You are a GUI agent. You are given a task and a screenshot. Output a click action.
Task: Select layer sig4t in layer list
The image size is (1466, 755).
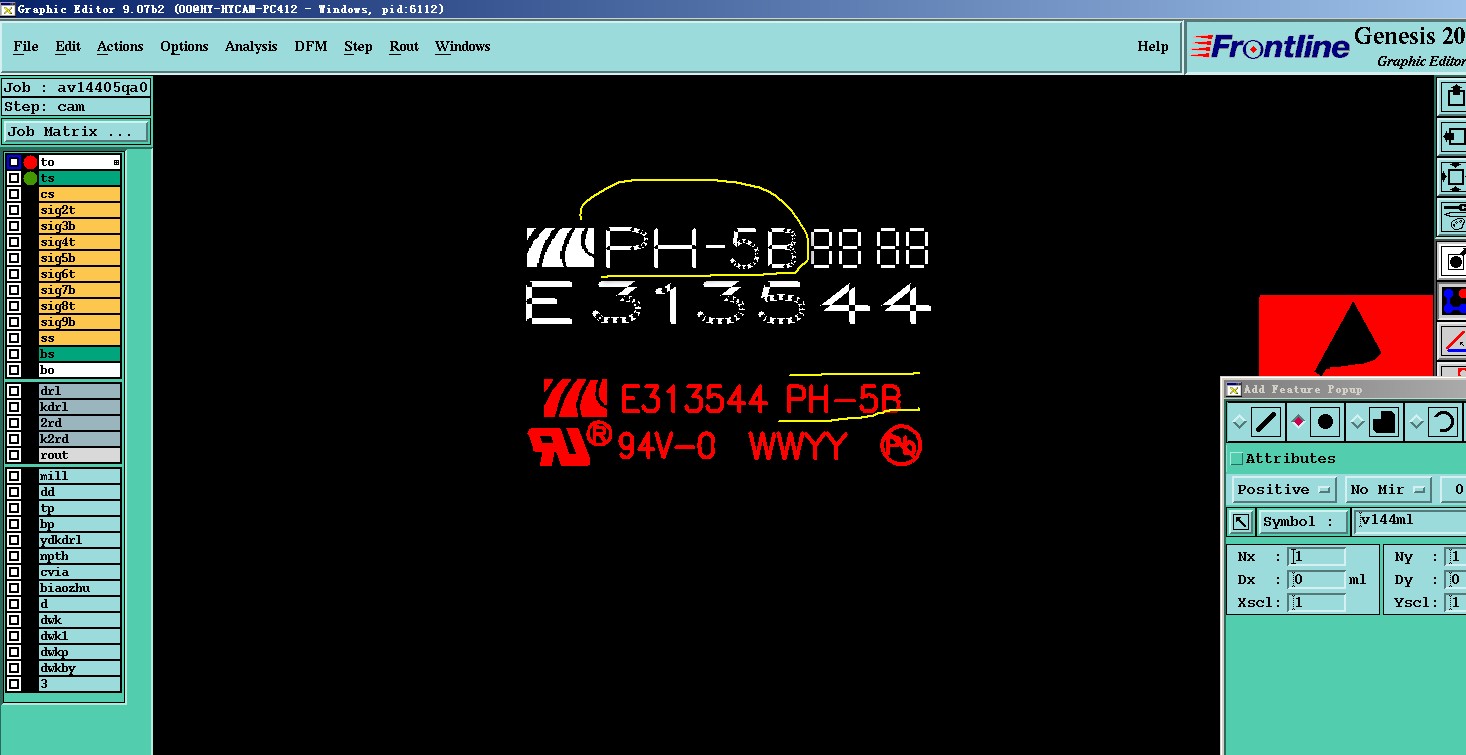(x=80, y=242)
